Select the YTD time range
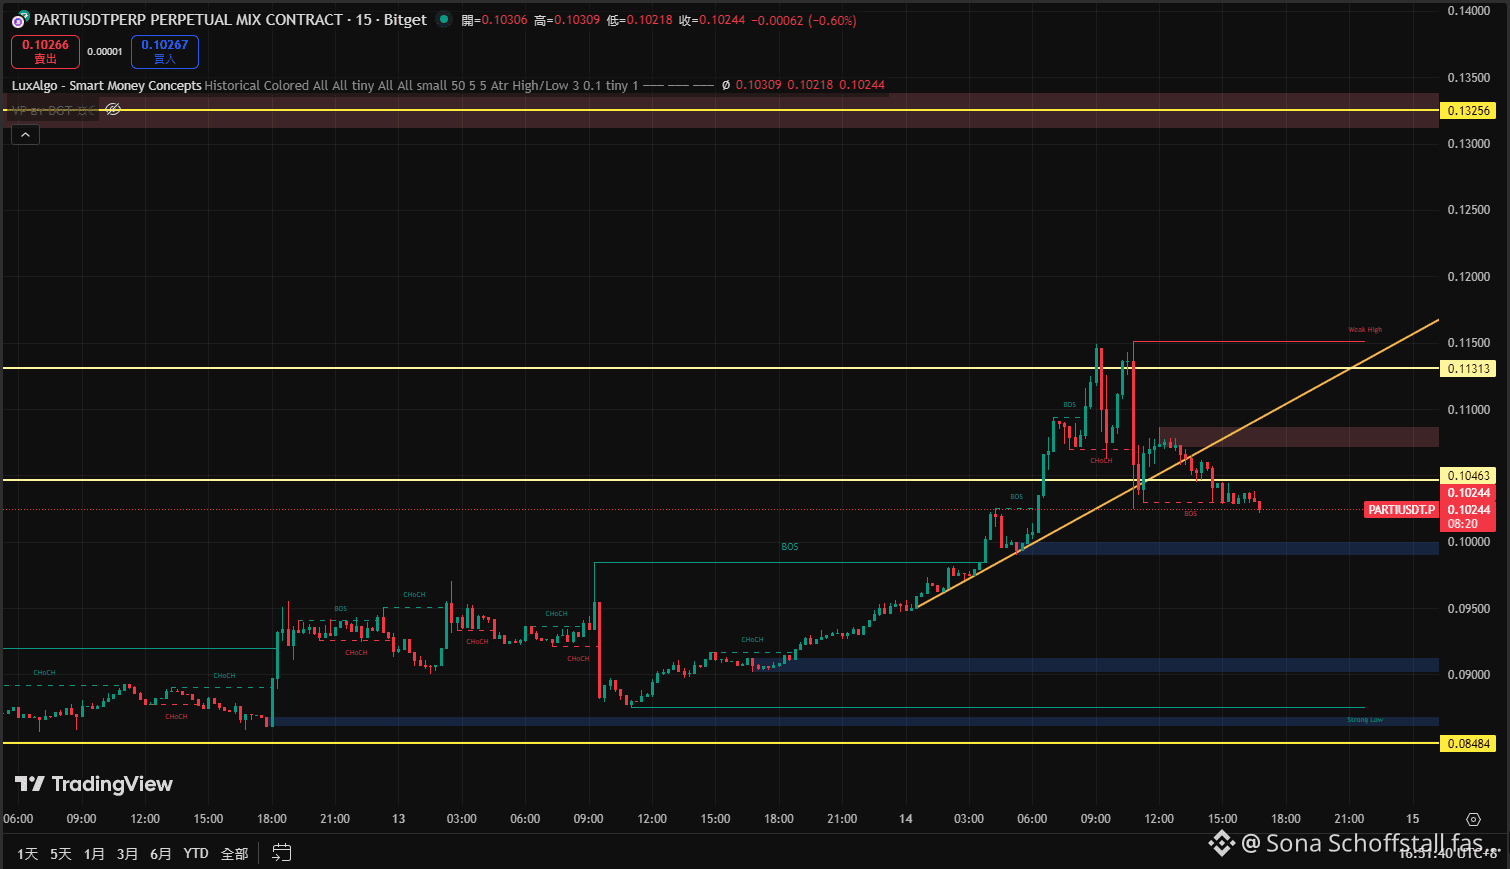1510x869 pixels. click(196, 853)
